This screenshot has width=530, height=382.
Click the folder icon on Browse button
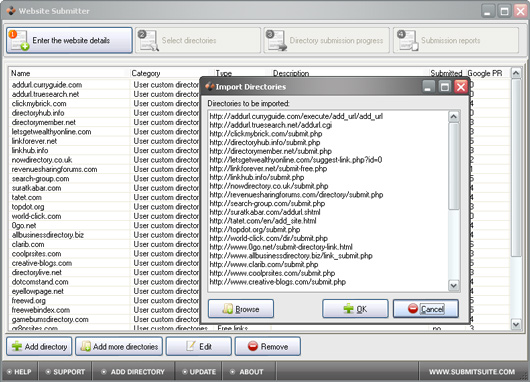pos(228,308)
